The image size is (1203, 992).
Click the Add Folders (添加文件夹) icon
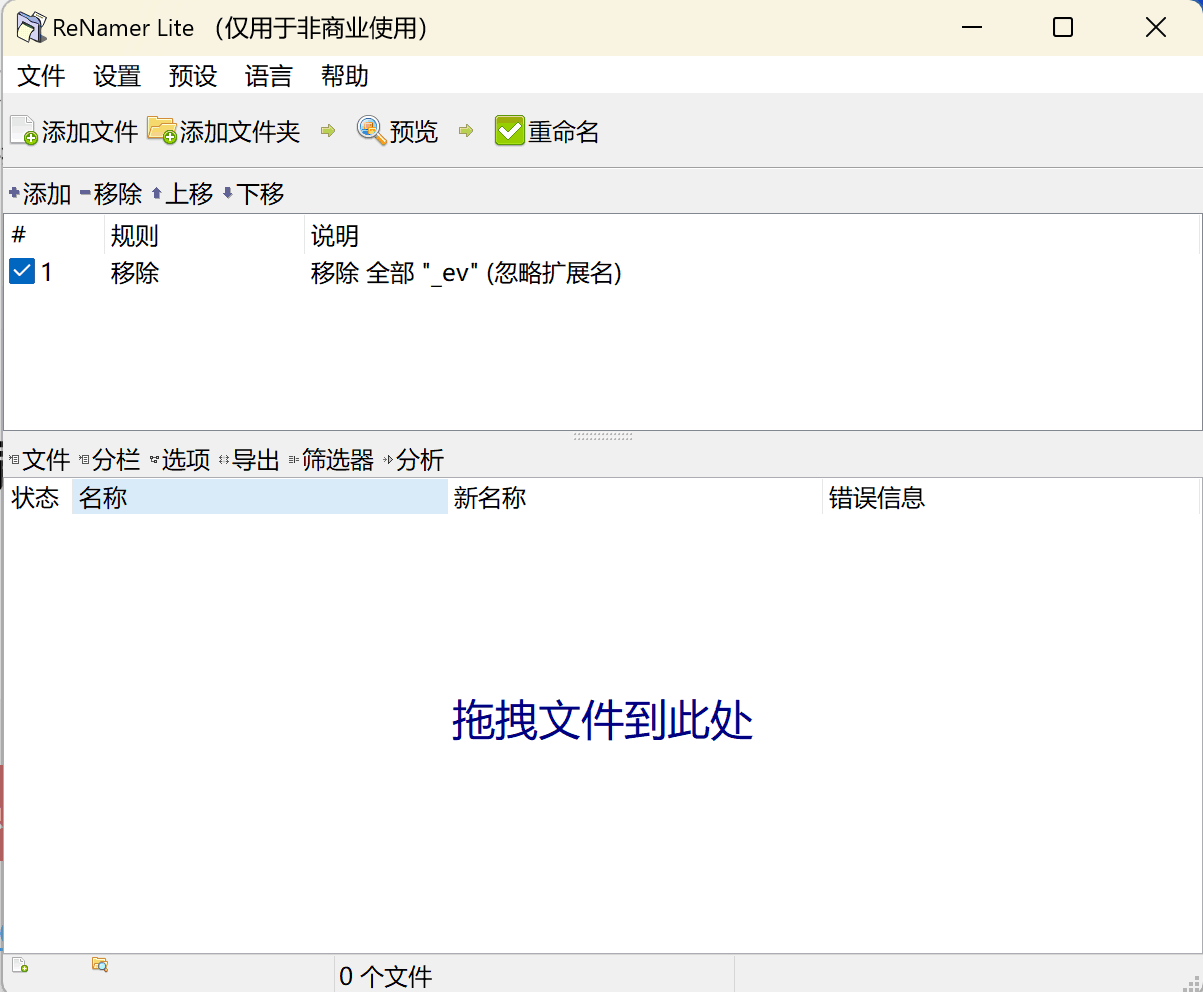point(161,131)
